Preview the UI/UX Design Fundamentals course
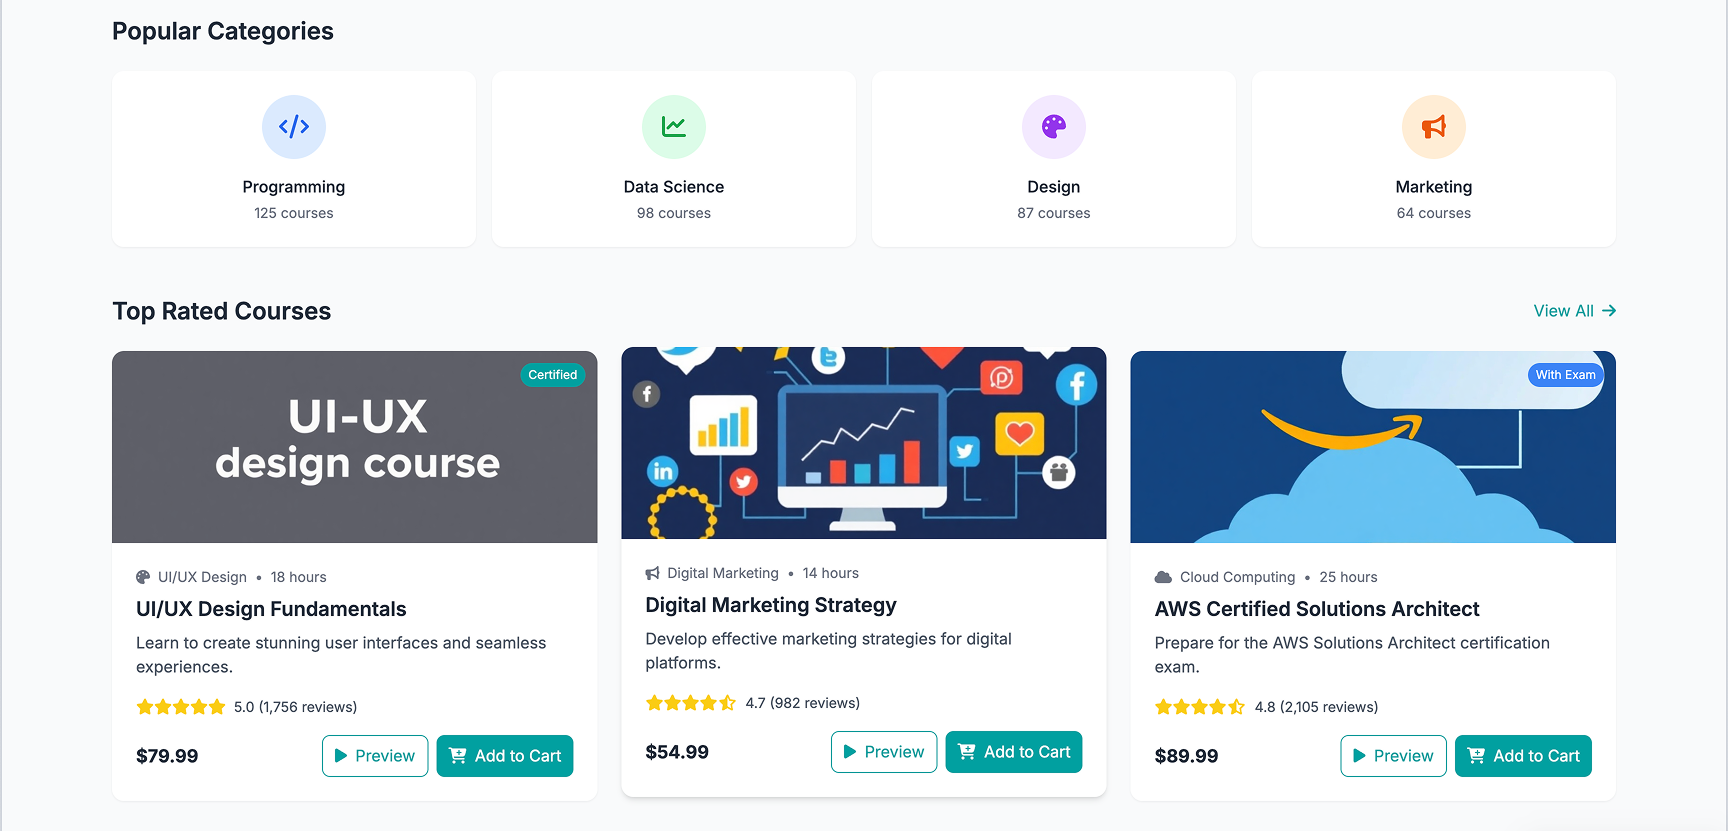This screenshot has height=831, width=1728. [x=375, y=756]
